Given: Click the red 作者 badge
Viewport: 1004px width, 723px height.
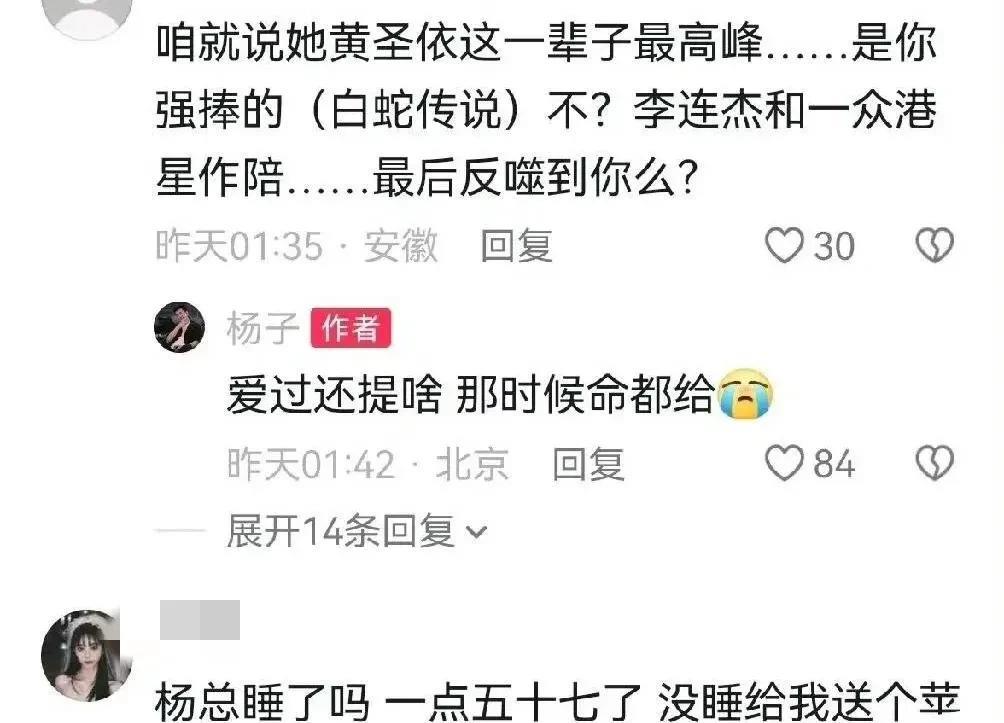Looking at the screenshot, I should click(351, 329).
